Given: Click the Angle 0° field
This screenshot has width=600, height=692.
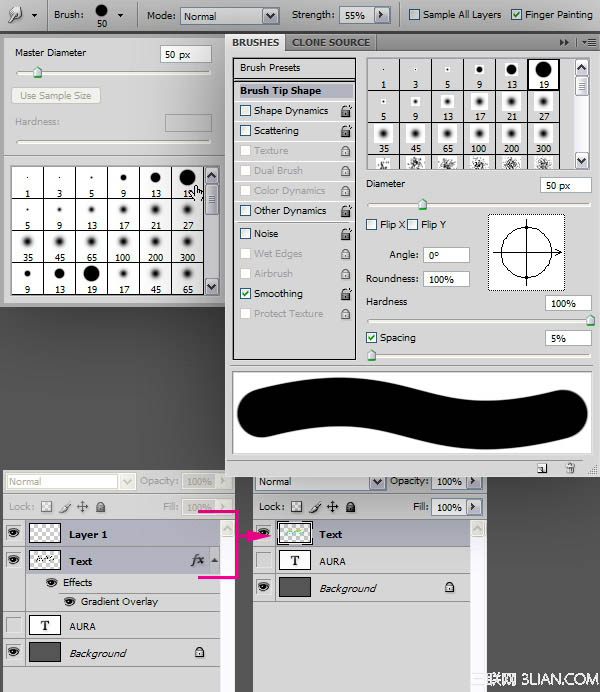Looking at the screenshot, I should (x=446, y=255).
